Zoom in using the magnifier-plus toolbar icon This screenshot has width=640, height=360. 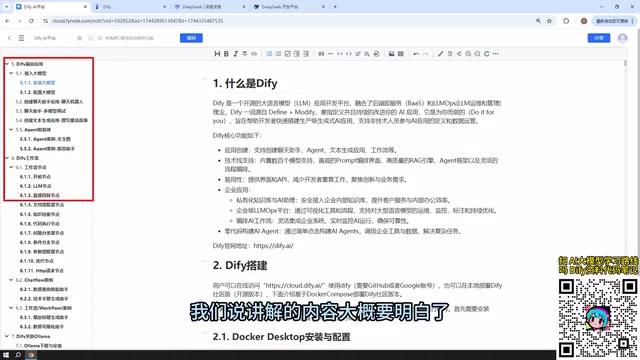[x=468, y=54]
